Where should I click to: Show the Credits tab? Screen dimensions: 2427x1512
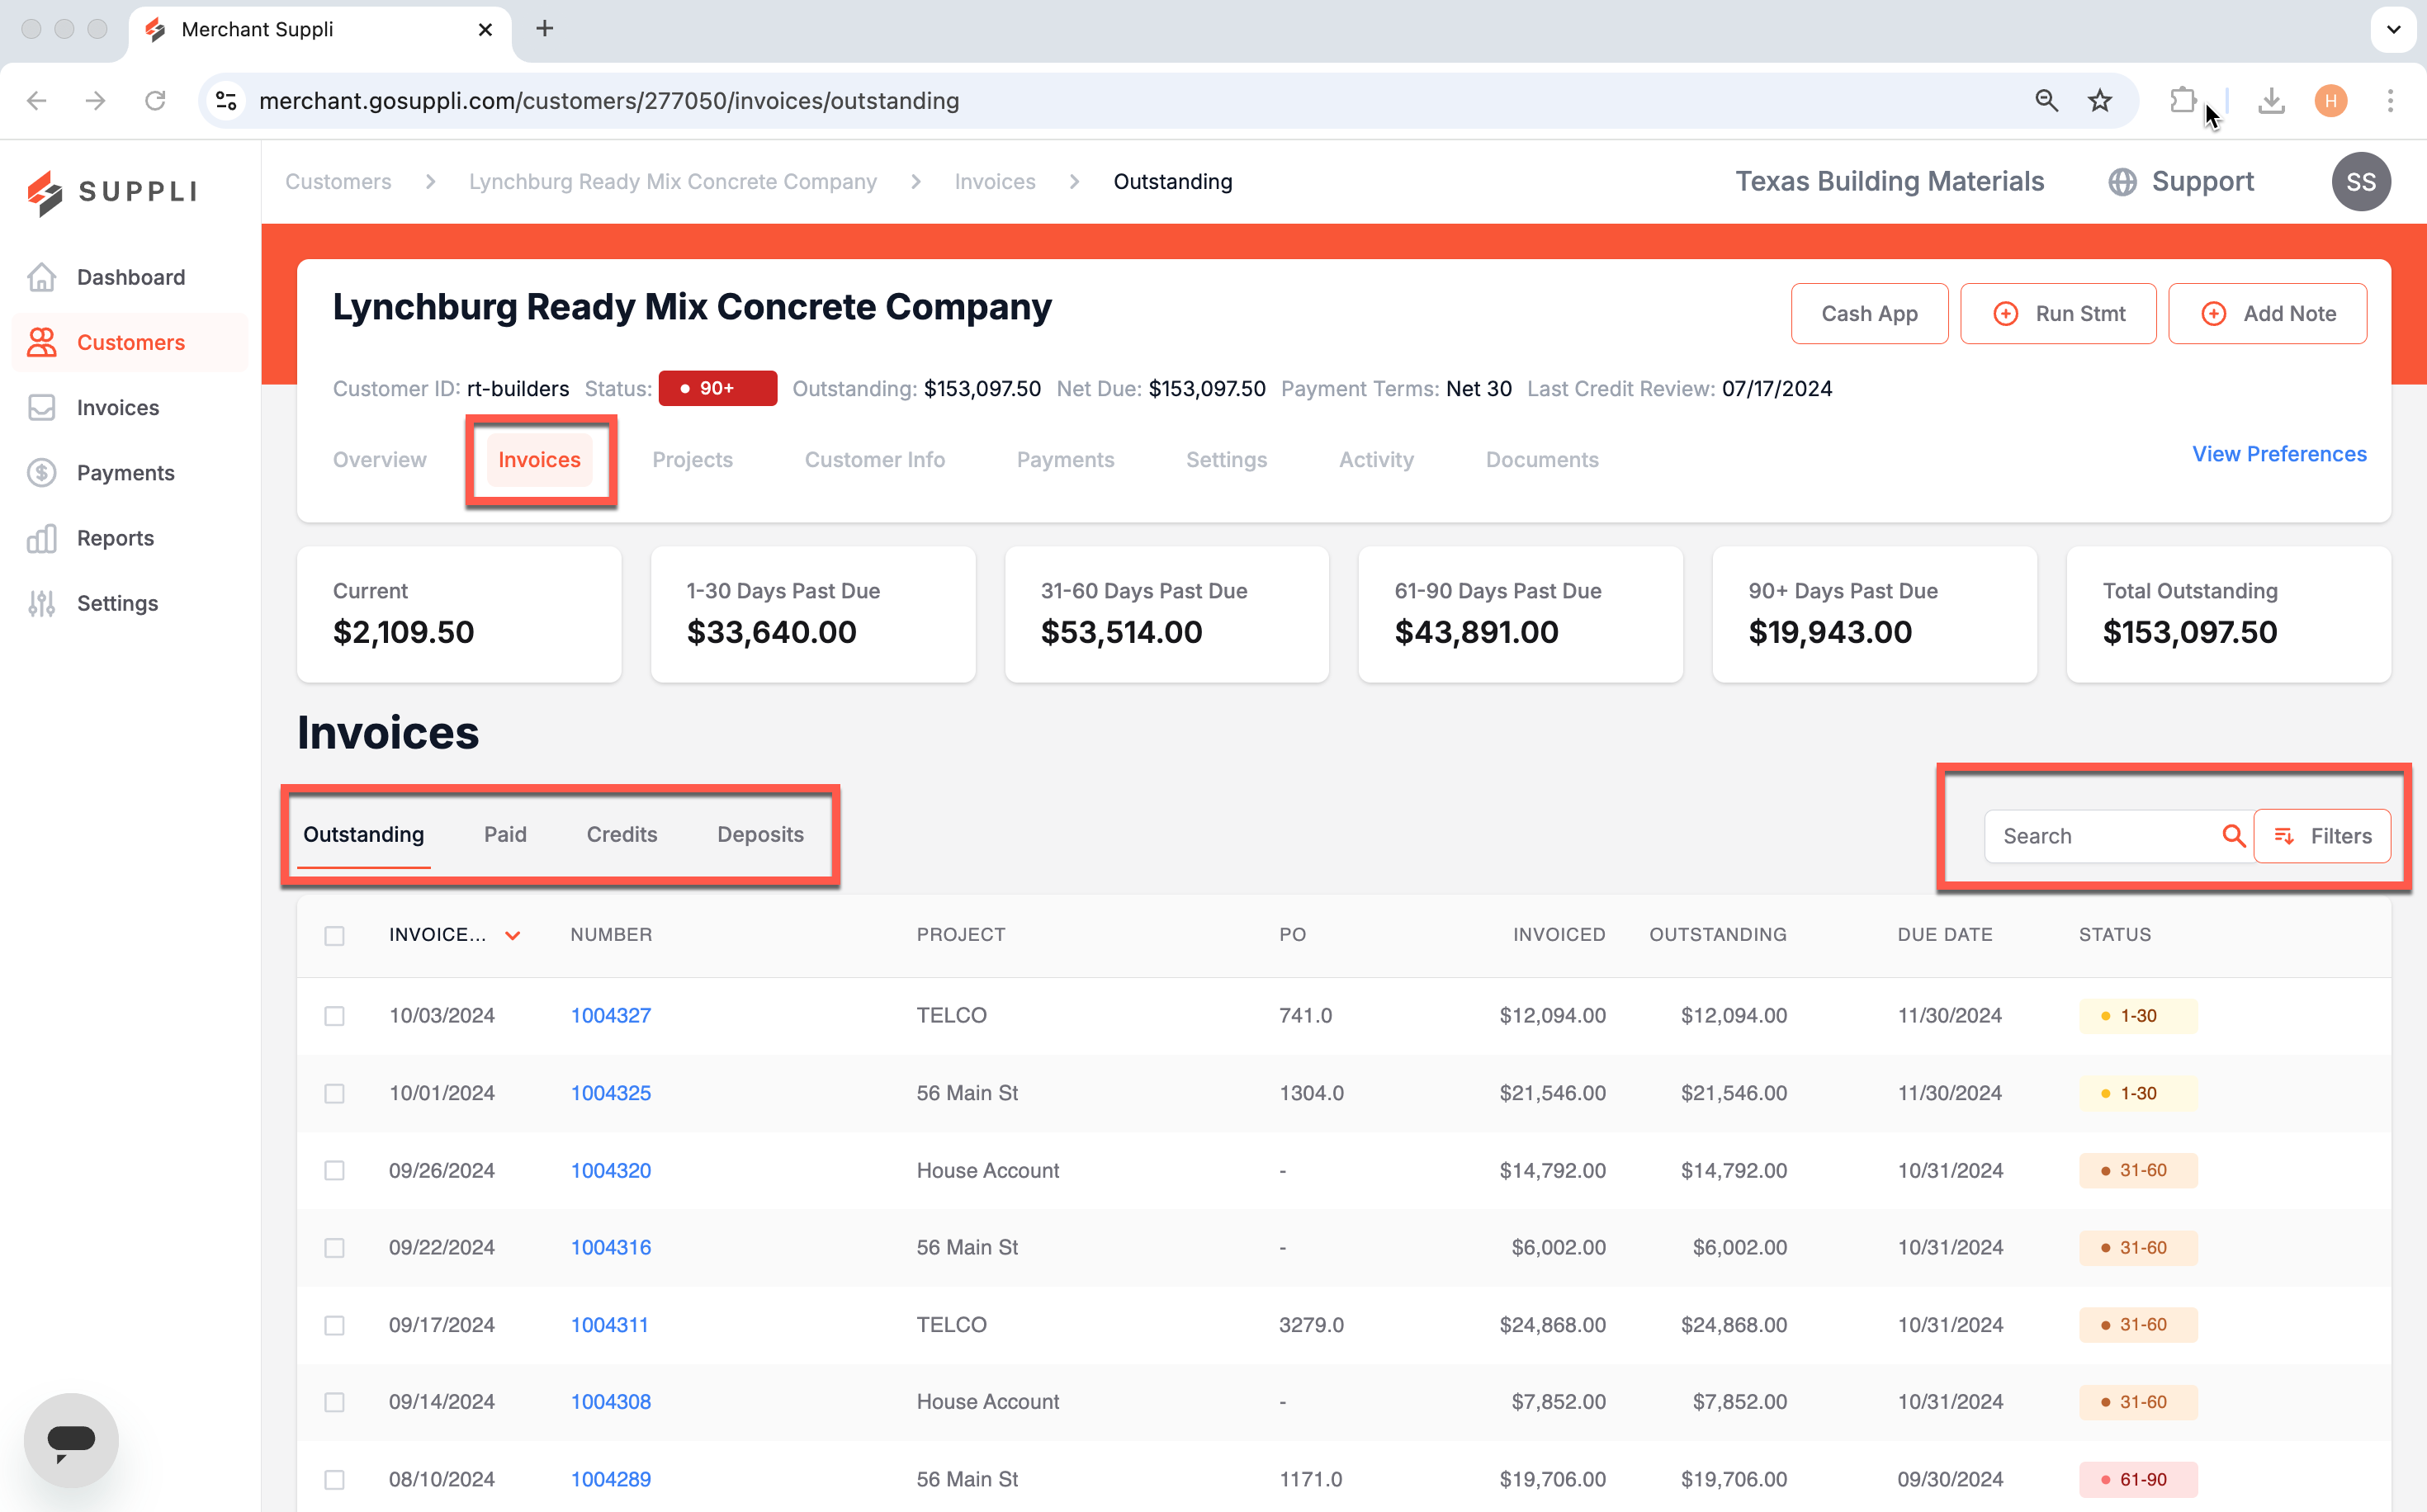click(x=621, y=834)
